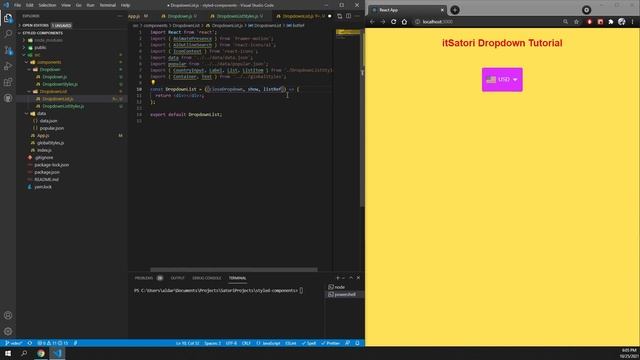
Task: Add a new terminal with plus icon
Action: tap(338, 278)
